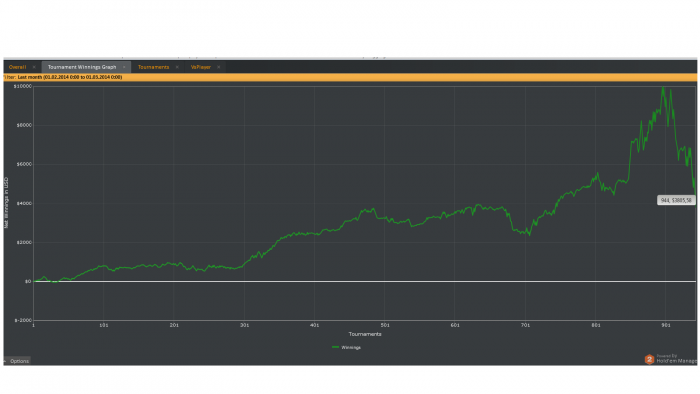
Task: Click the 301 x-axis label
Action: click(x=244, y=325)
